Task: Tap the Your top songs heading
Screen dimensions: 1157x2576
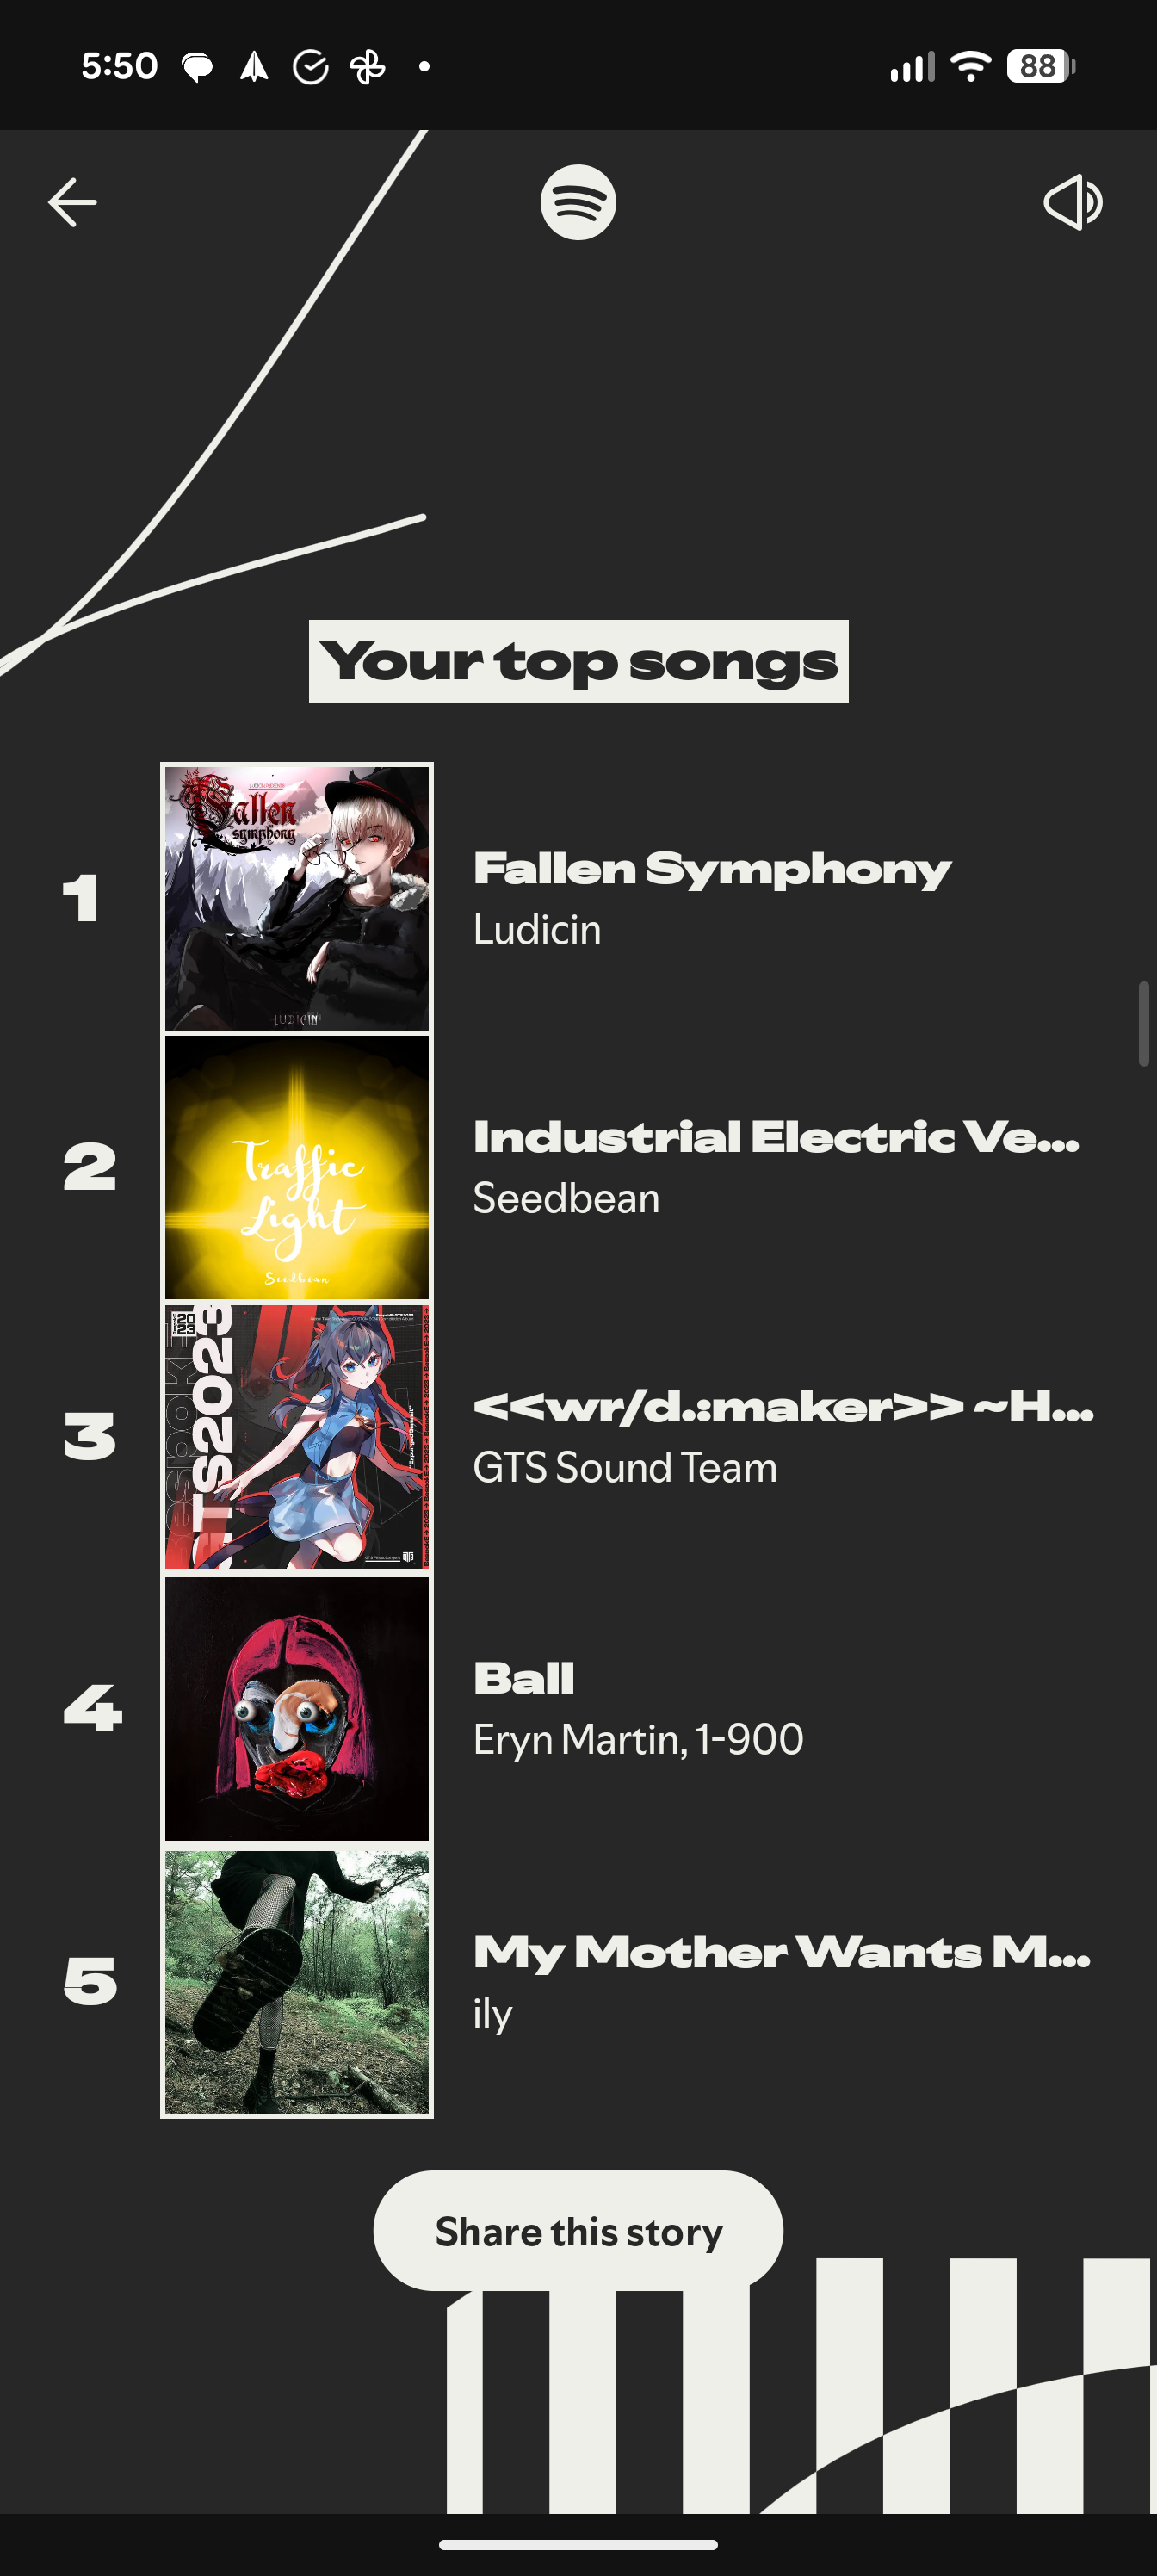Action: (578, 661)
